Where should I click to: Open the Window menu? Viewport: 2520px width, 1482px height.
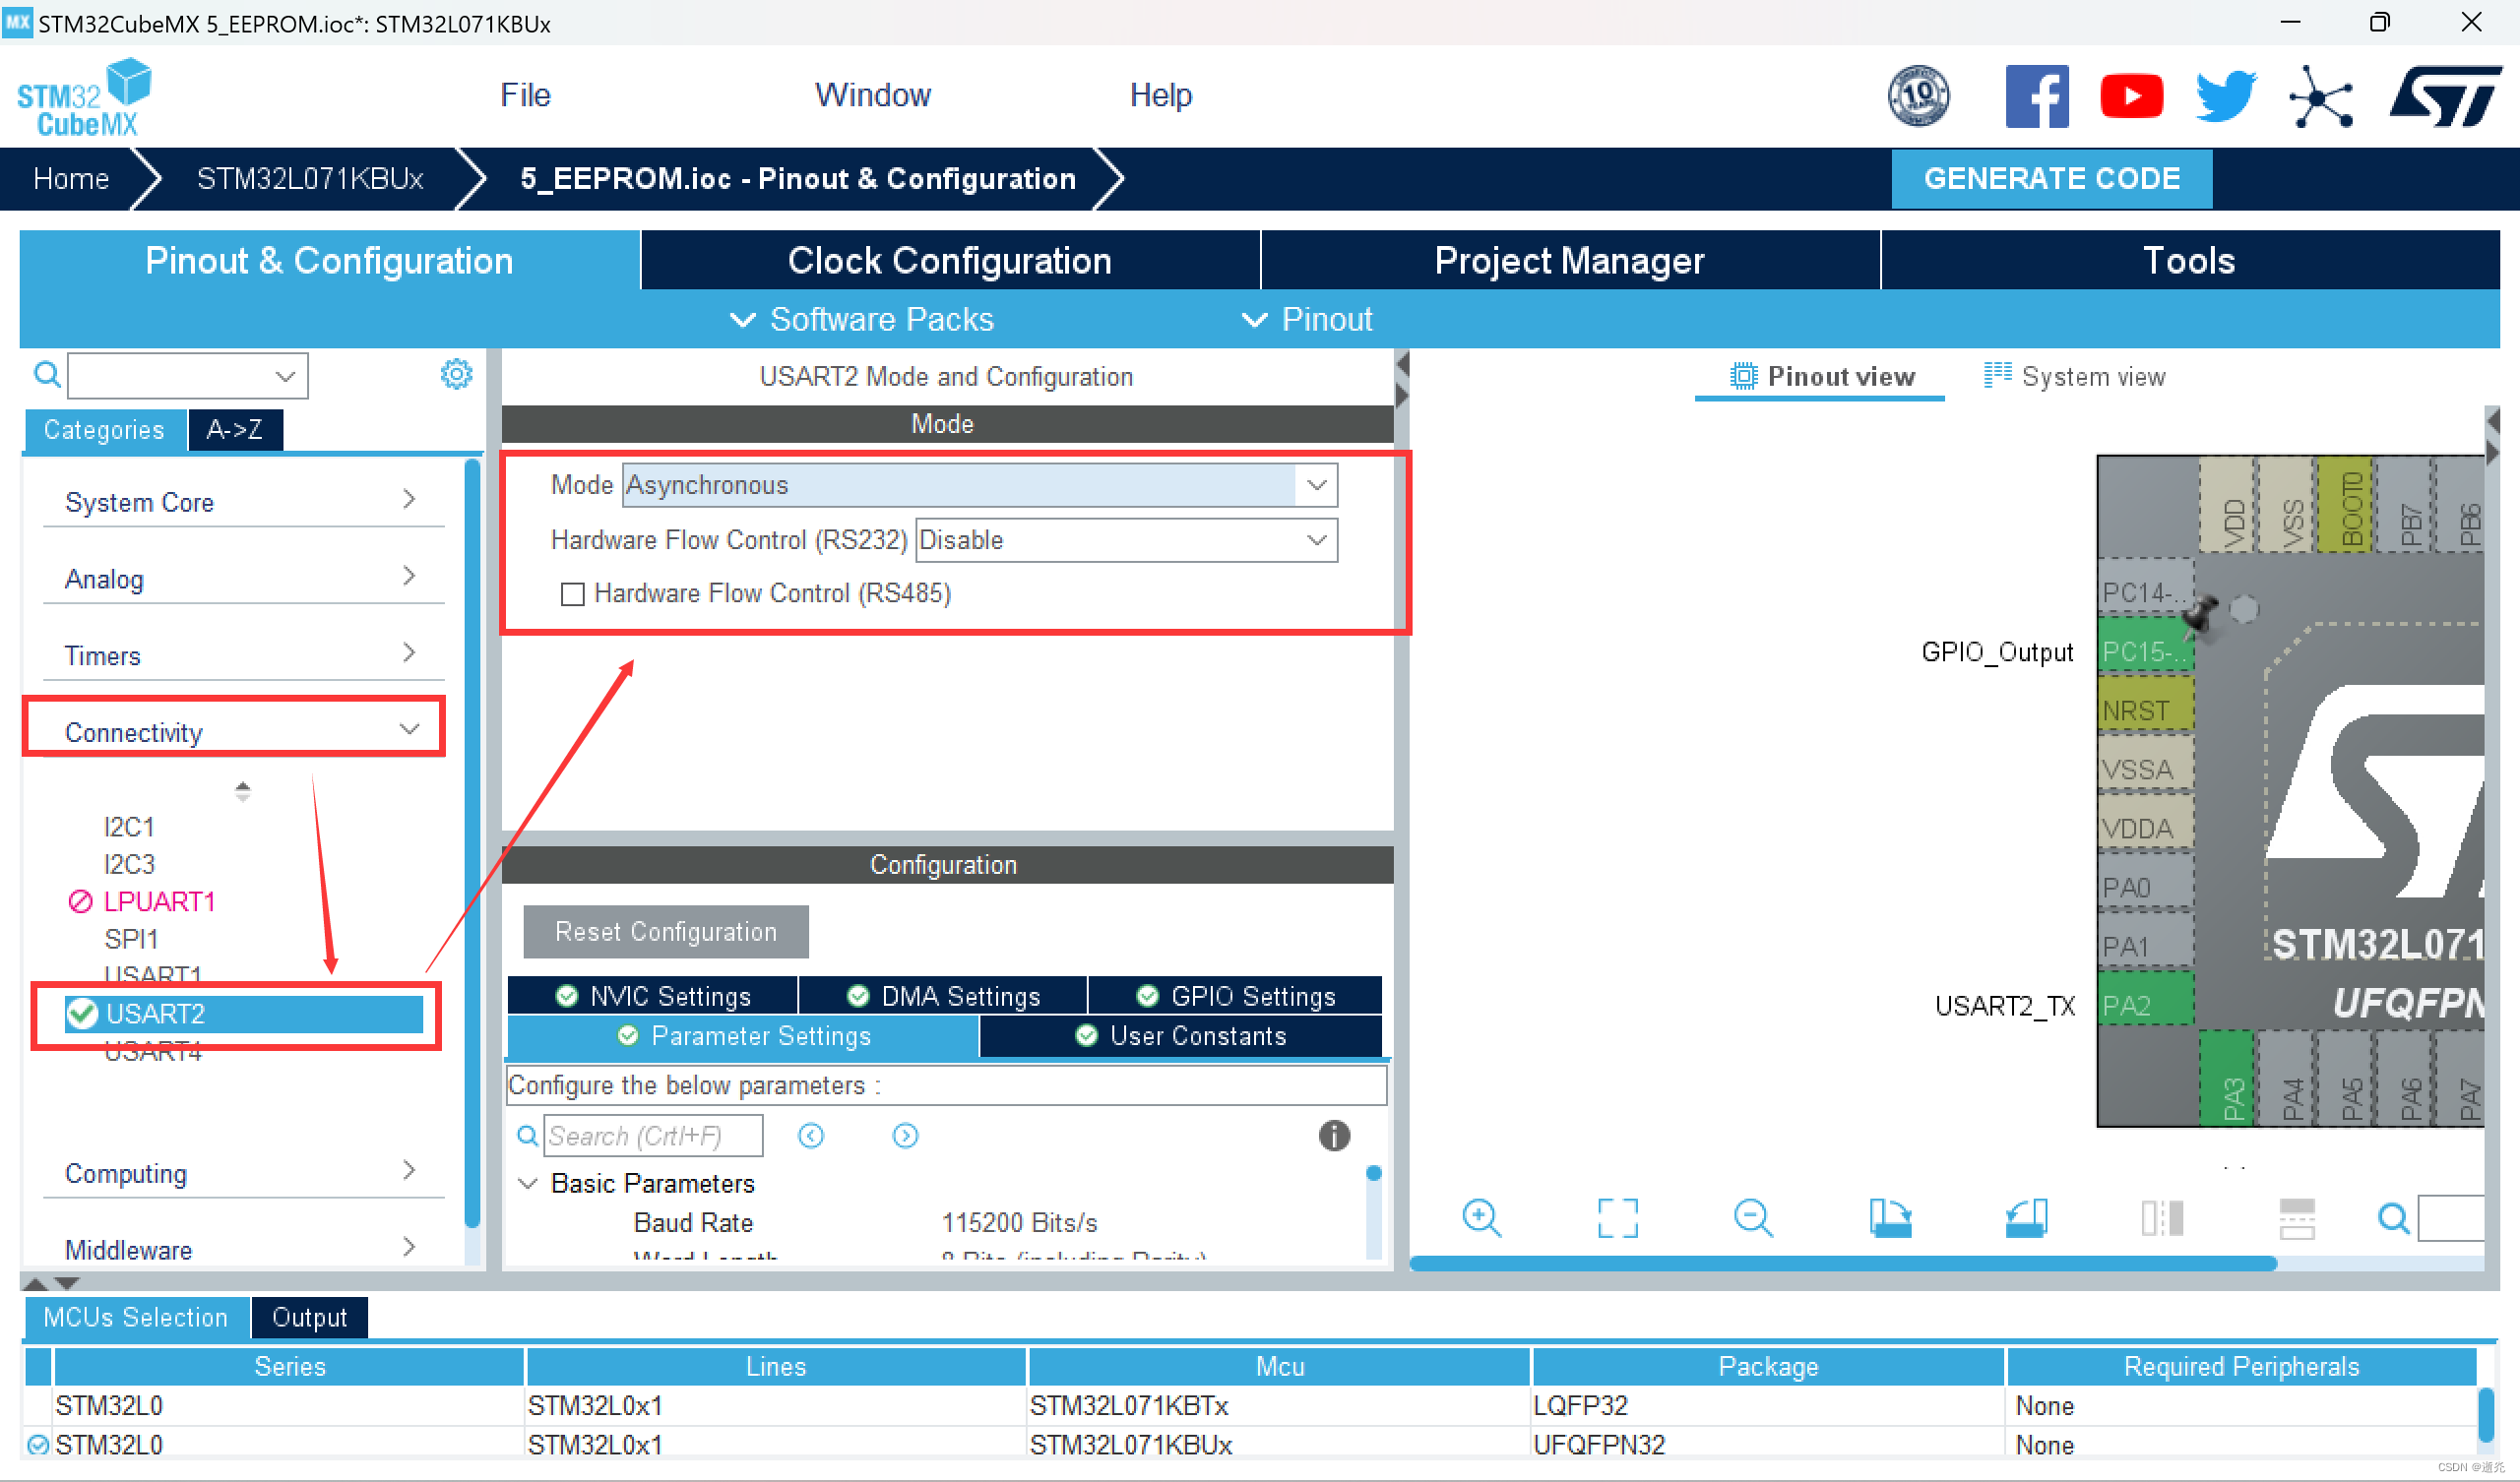click(873, 95)
